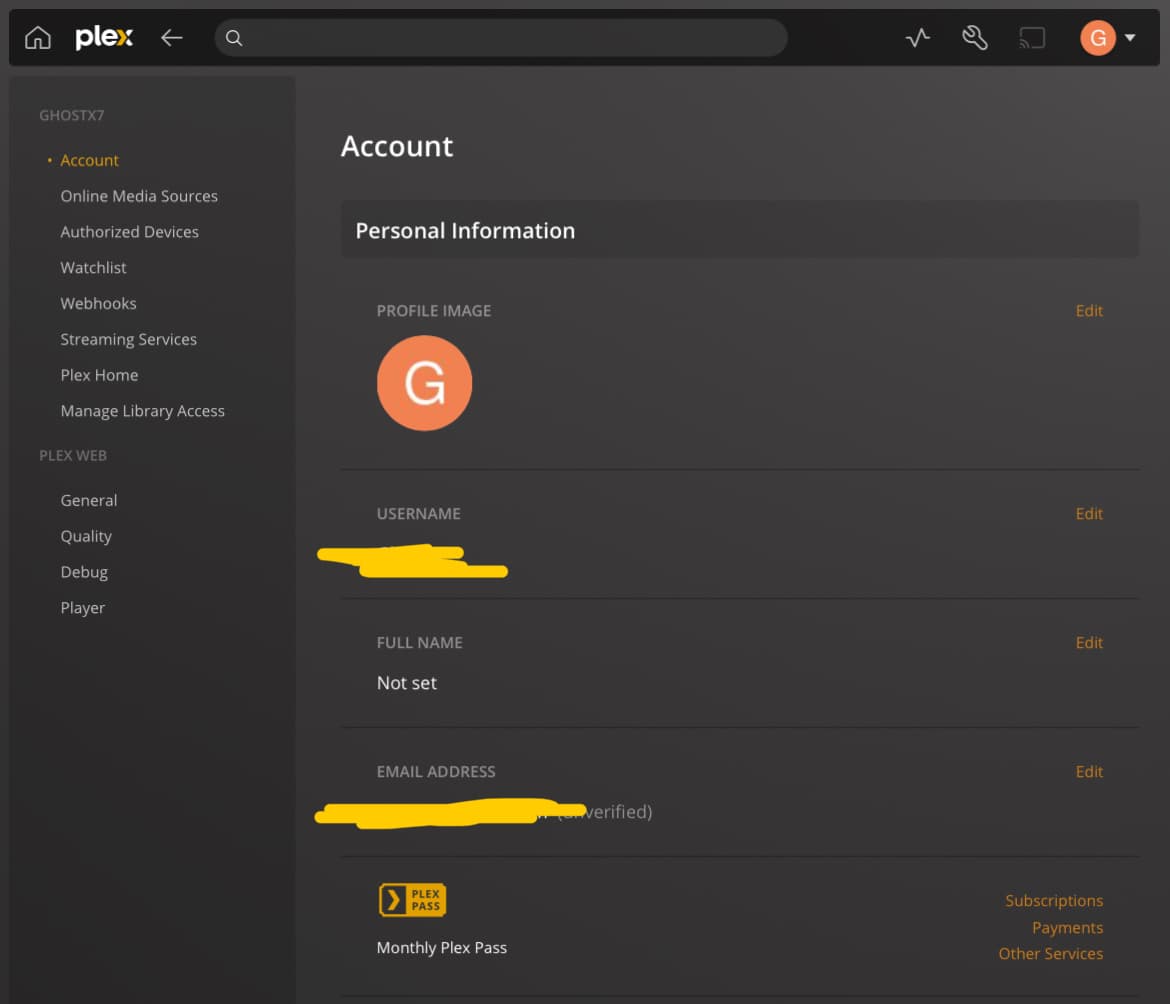Edit the email address
This screenshot has width=1170, height=1004.
(1089, 772)
